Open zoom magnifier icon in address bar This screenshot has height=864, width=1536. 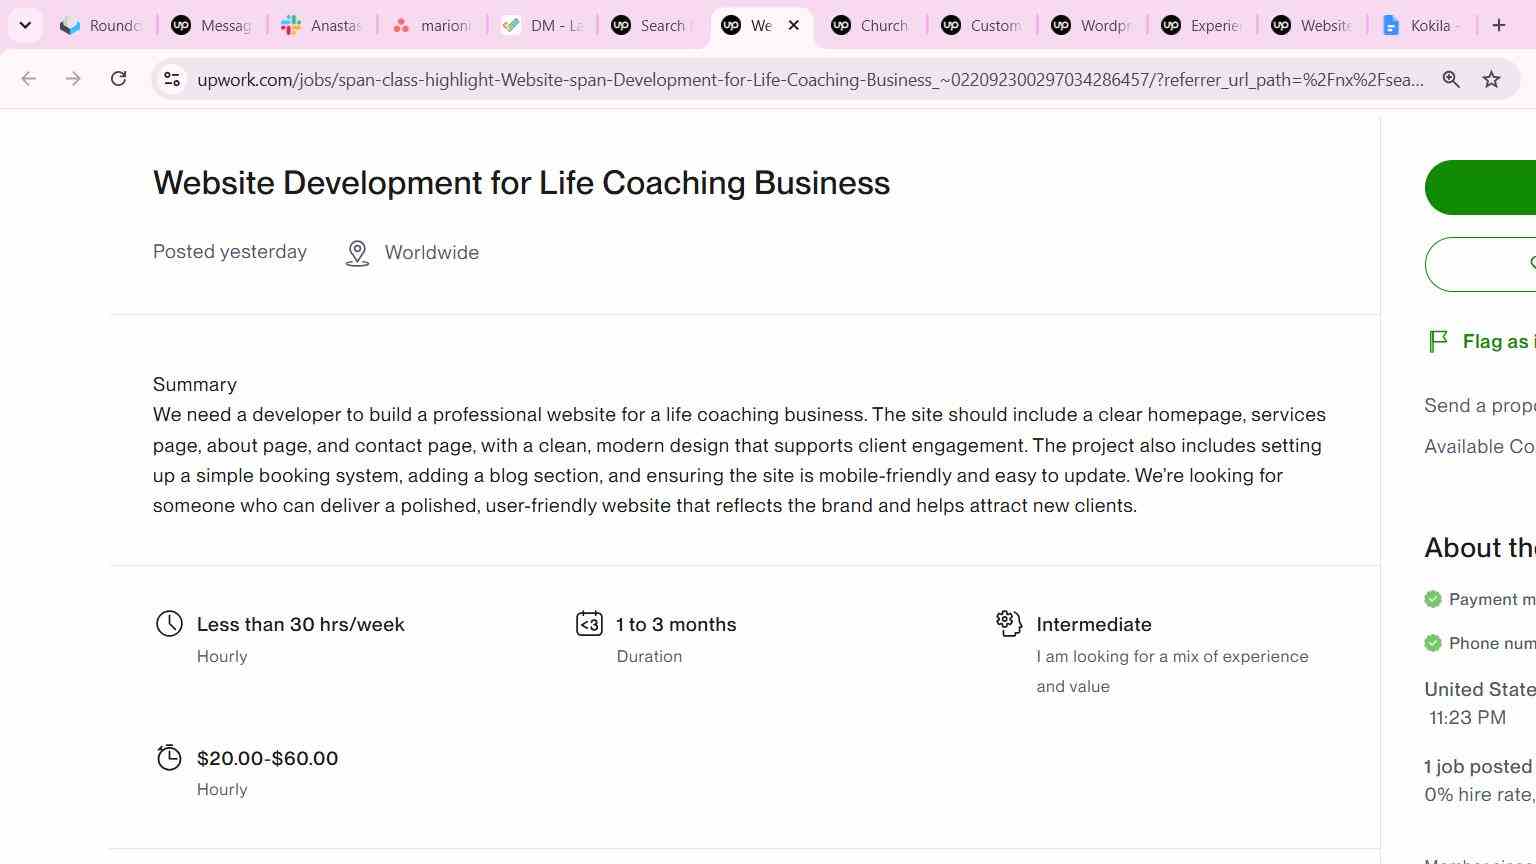1451,79
